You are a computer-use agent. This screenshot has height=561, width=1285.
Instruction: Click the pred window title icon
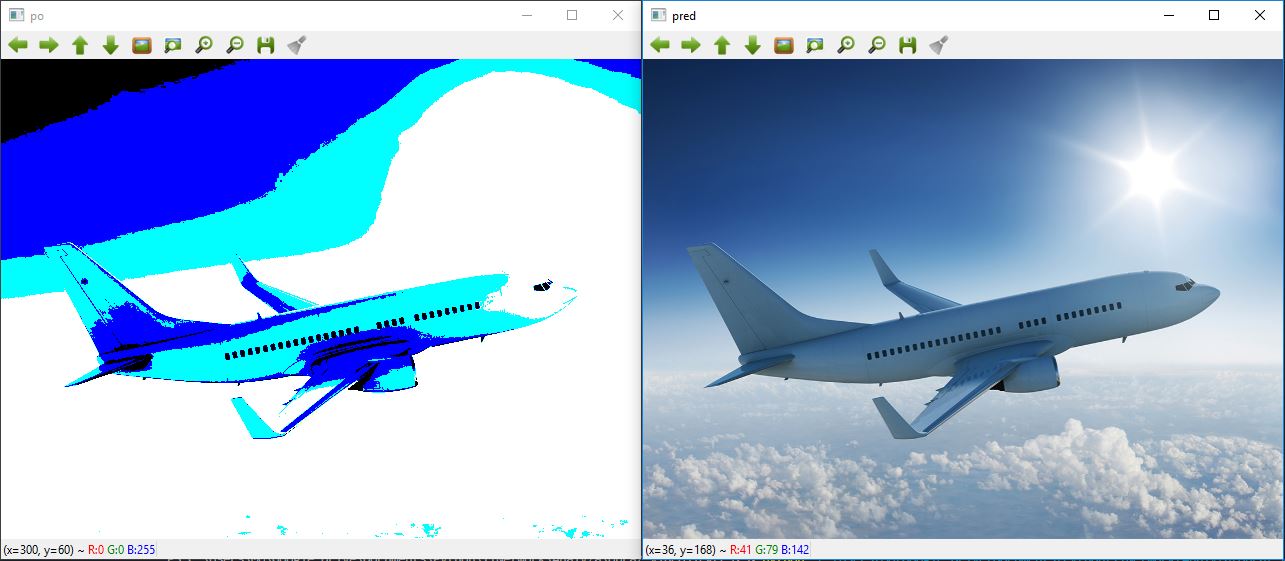(x=658, y=16)
